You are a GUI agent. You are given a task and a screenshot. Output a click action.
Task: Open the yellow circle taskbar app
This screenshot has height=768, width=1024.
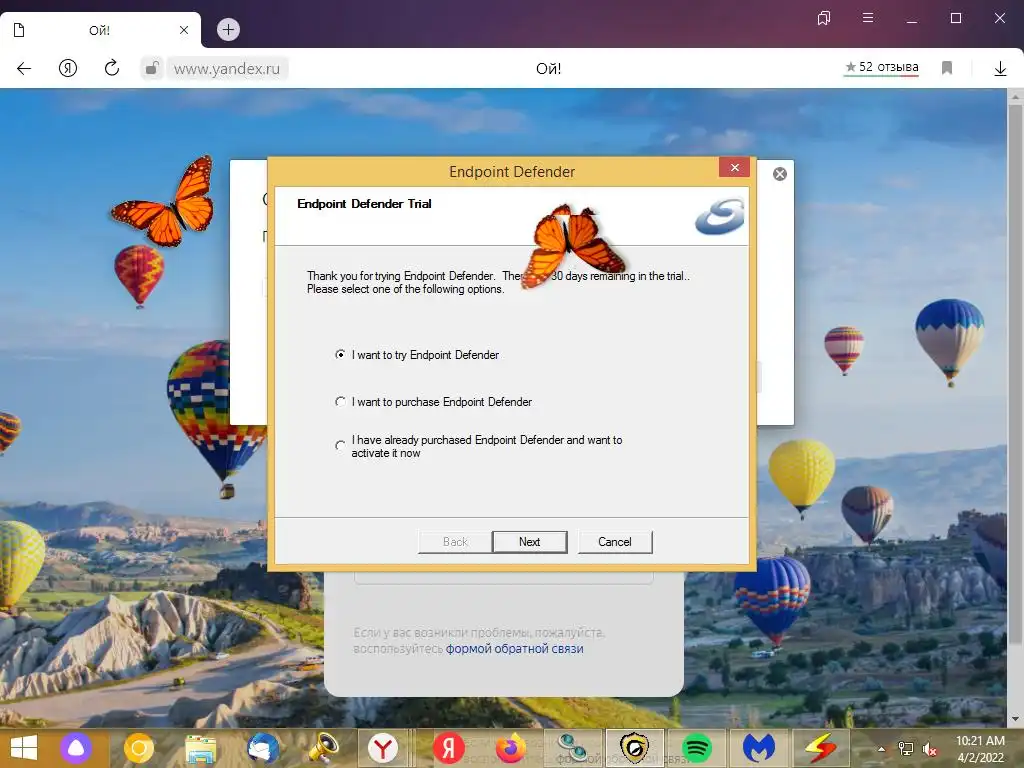coord(138,748)
